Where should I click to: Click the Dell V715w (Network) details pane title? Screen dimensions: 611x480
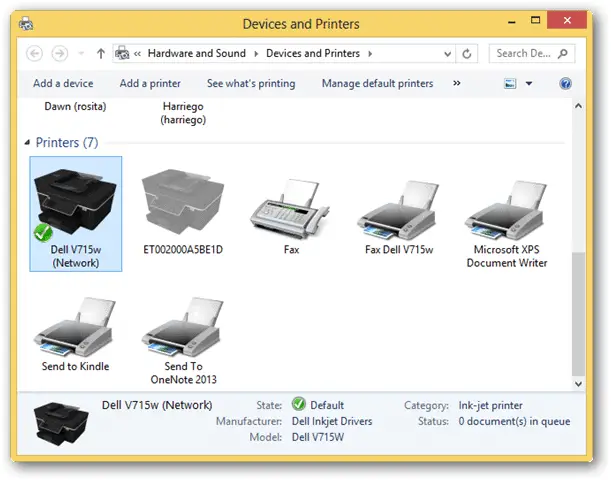pos(157,405)
